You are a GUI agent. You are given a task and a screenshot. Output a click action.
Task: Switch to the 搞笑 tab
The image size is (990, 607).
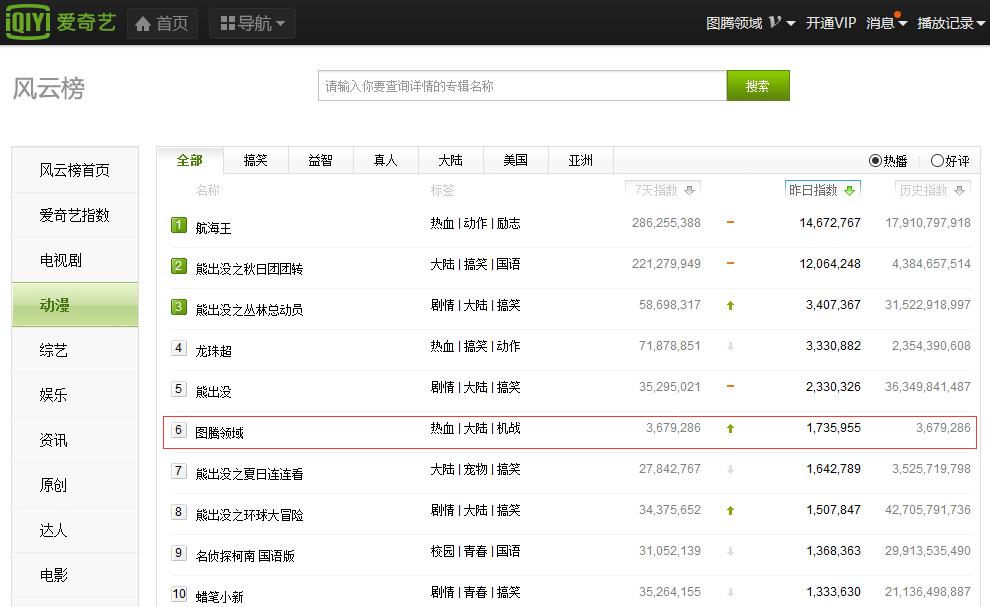click(256, 160)
